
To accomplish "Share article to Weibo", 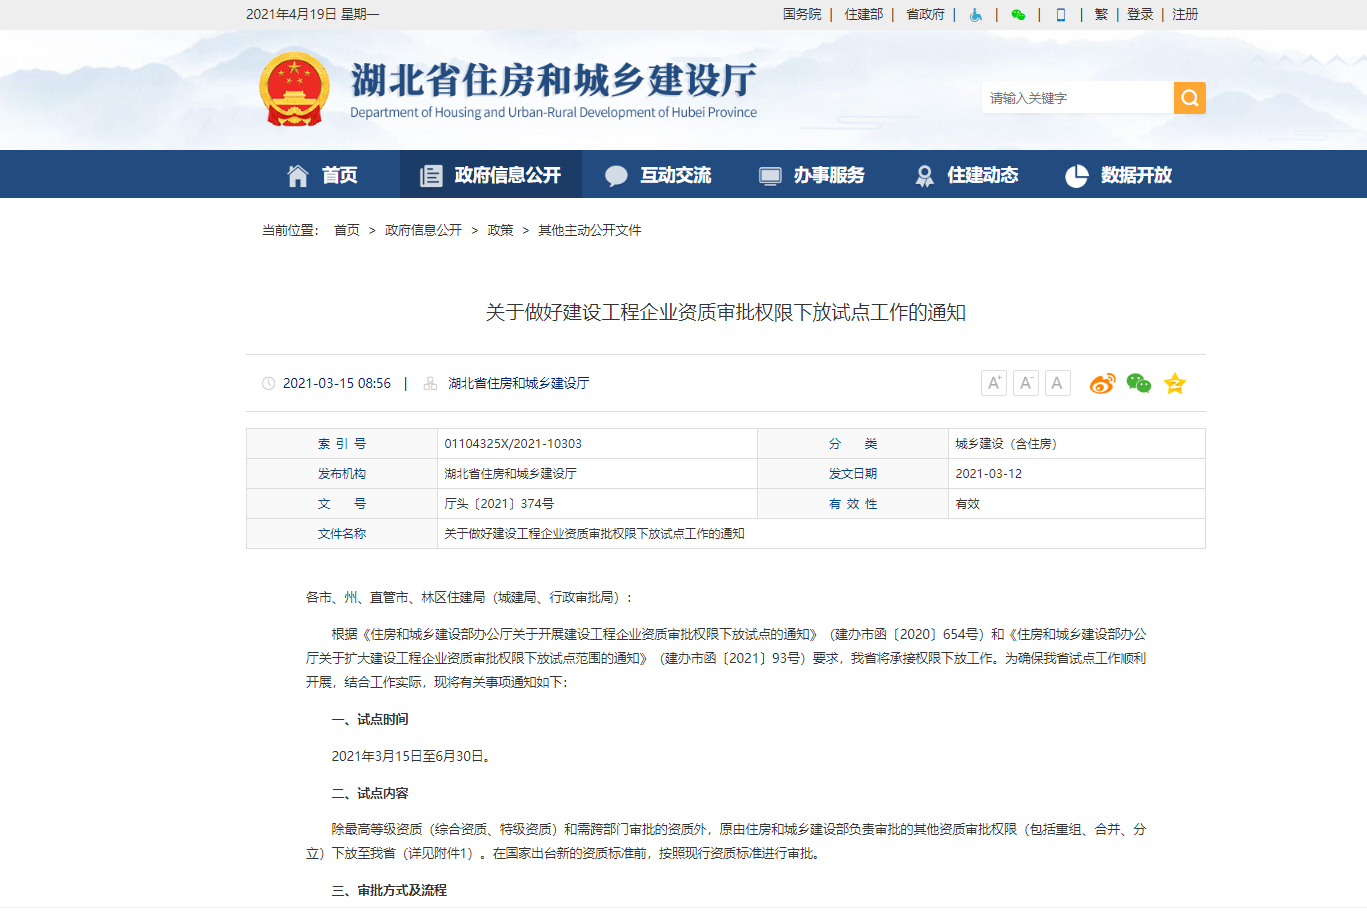I will coord(1102,384).
